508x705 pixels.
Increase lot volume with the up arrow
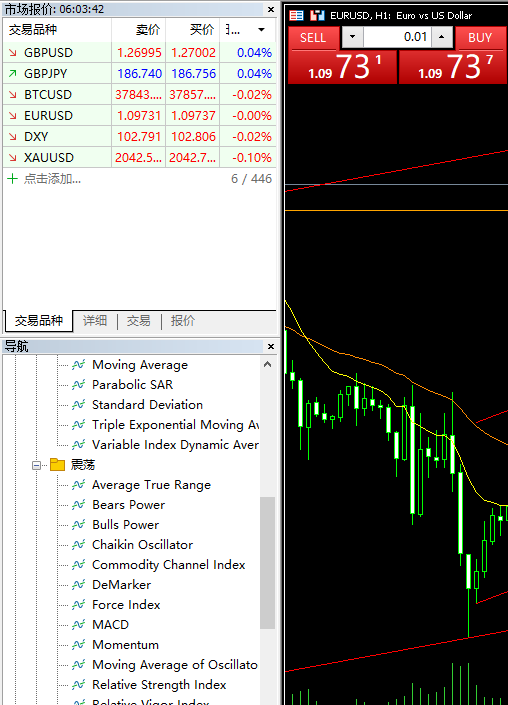[442, 37]
